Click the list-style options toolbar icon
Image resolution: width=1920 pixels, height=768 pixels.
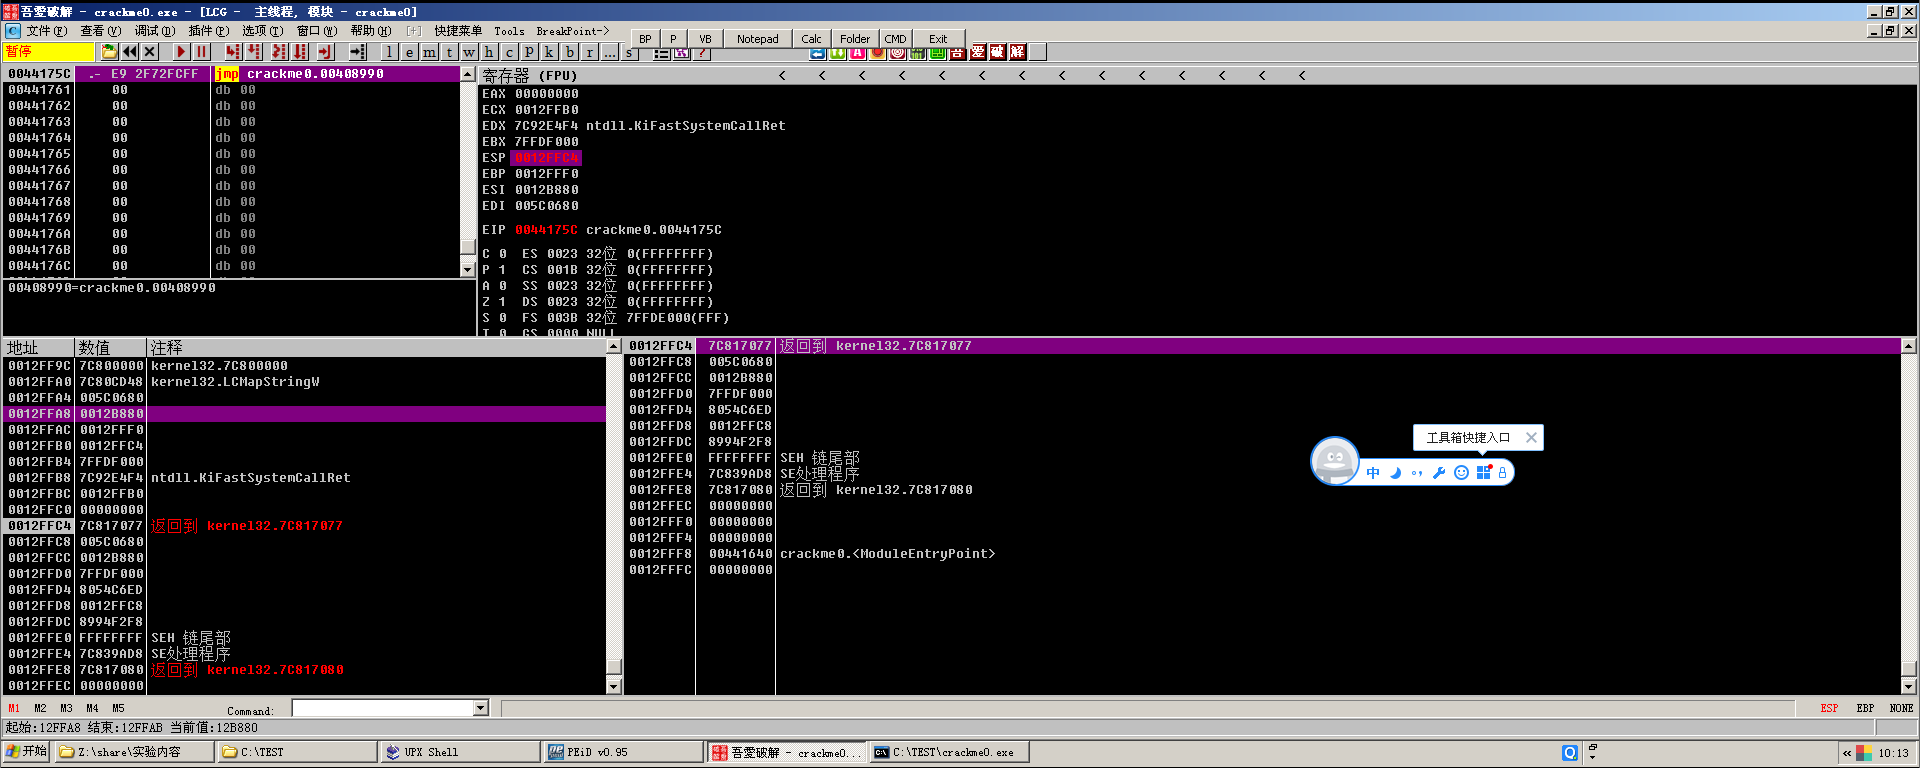pyautogui.click(x=661, y=53)
